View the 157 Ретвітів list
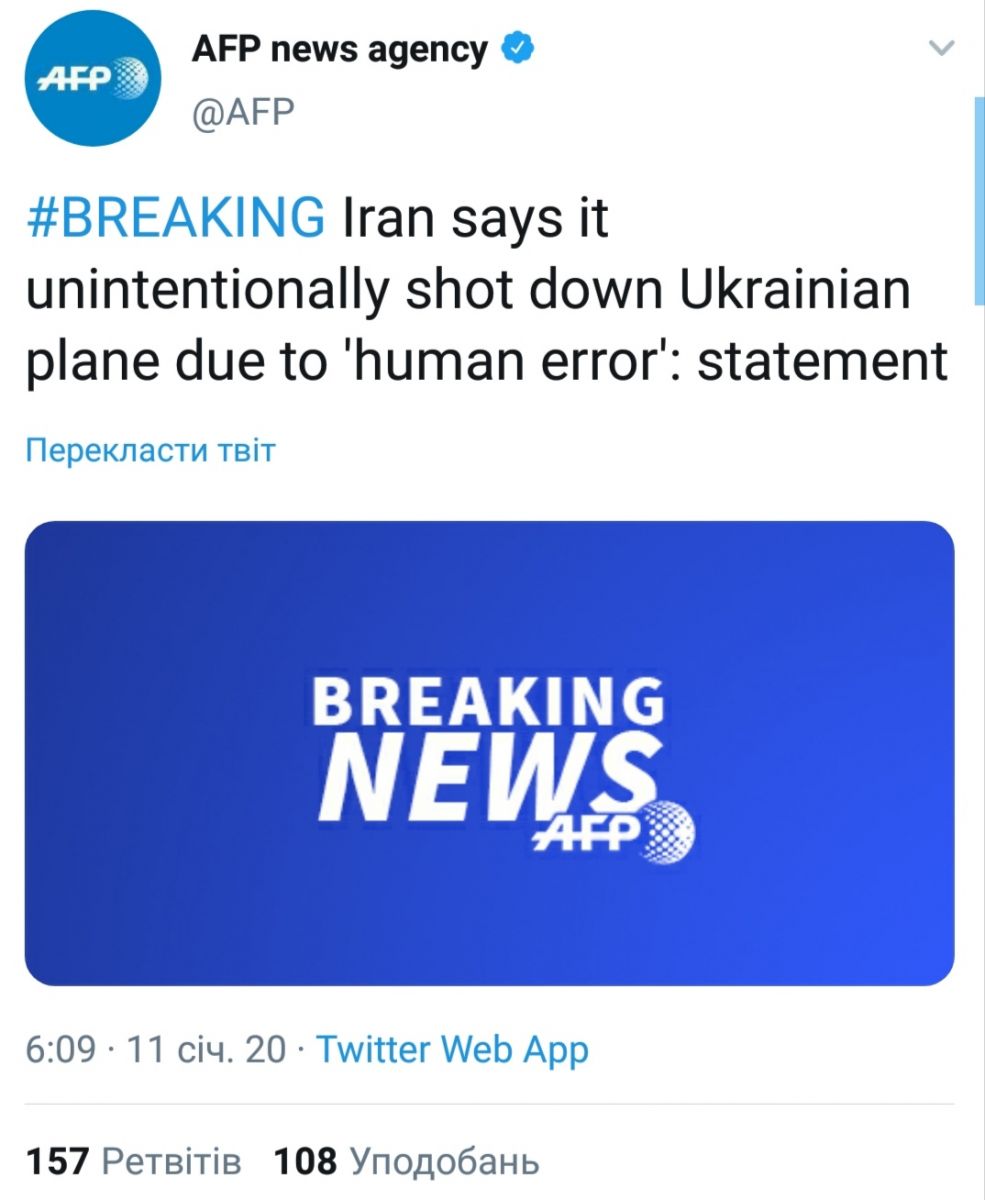 pos(133,1161)
